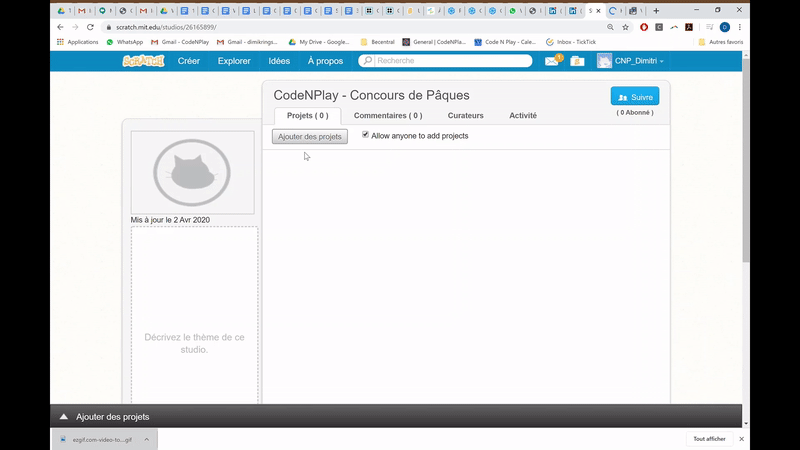This screenshot has height=450, width=800.
Task: Switch to the Projets (0) tab
Action: (308, 115)
